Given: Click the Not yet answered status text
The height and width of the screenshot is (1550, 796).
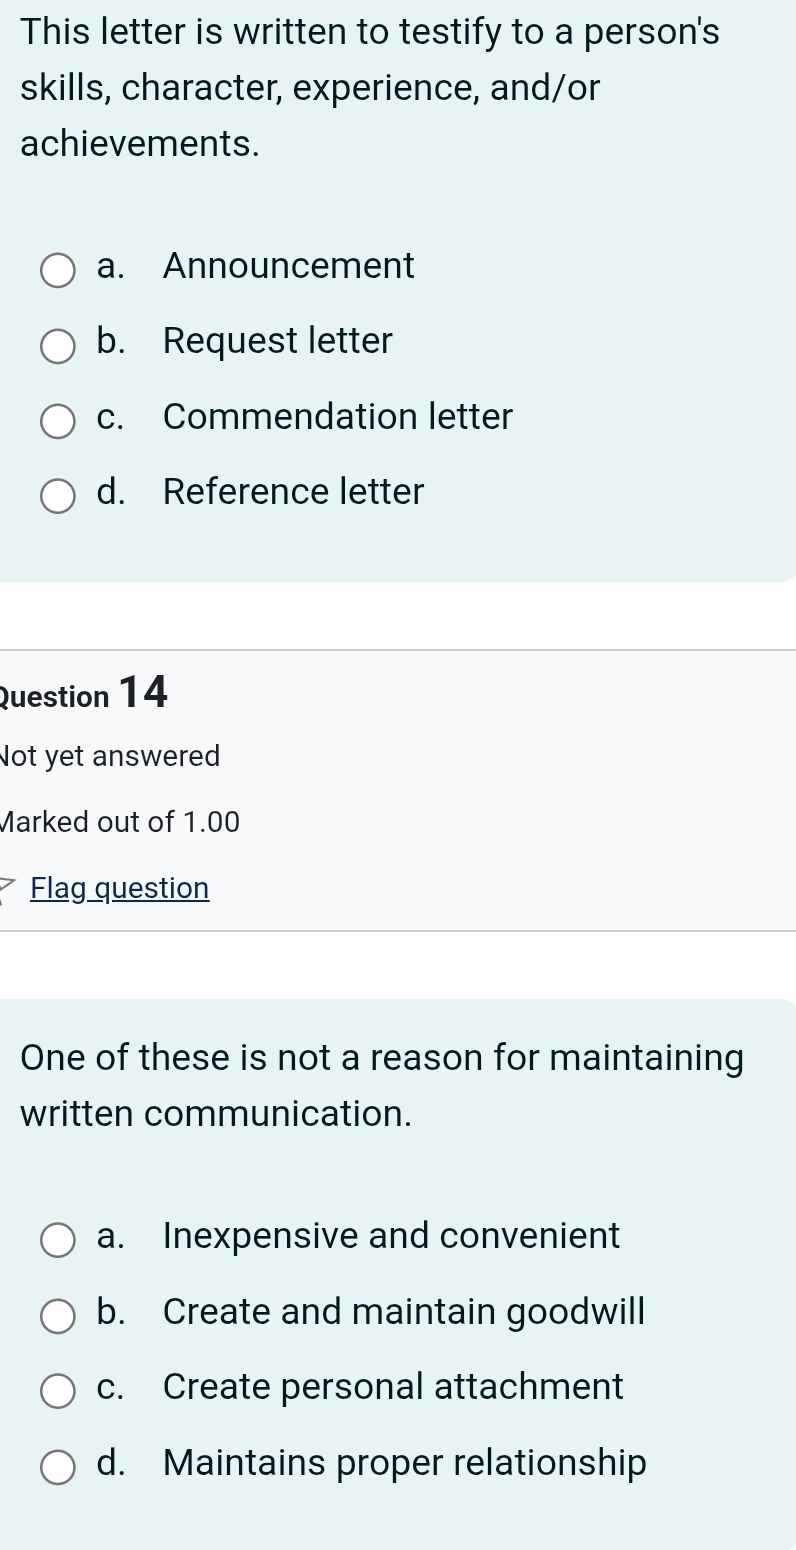Looking at the screenshot, I should pyautogui.click(x=110, y=756).
